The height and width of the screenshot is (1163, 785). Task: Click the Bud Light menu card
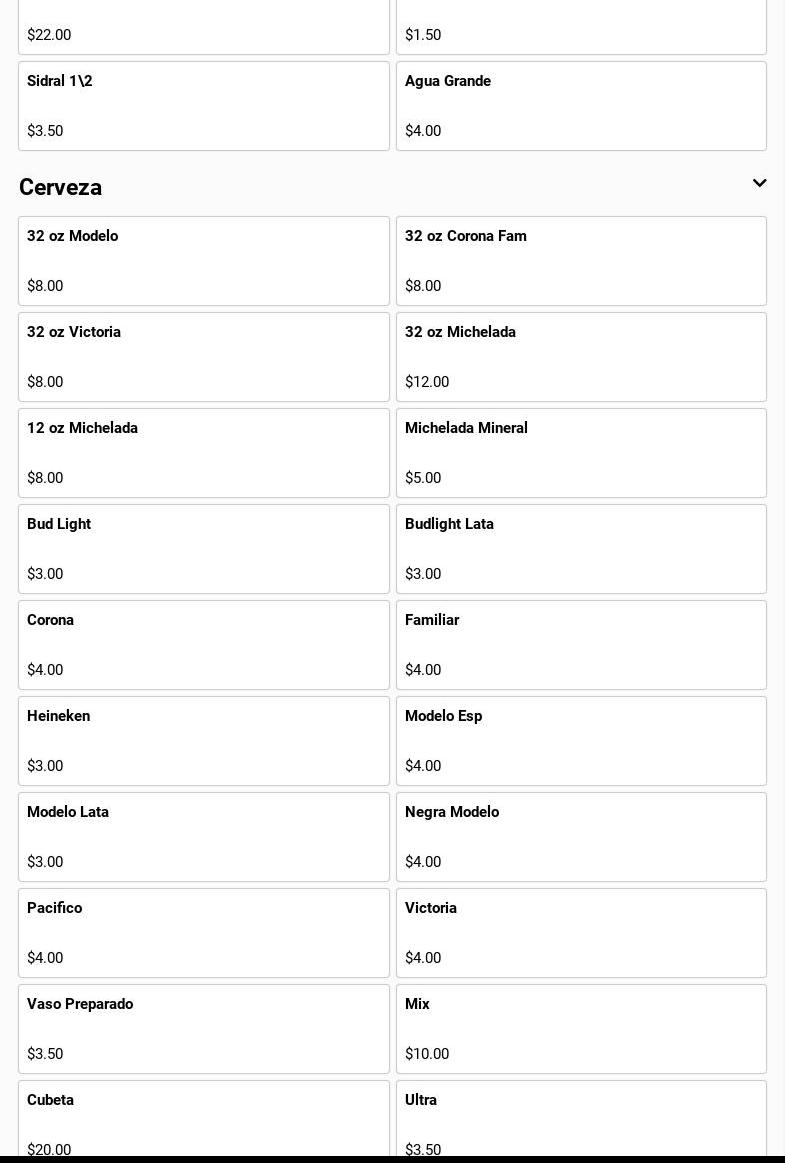(204, 549)
